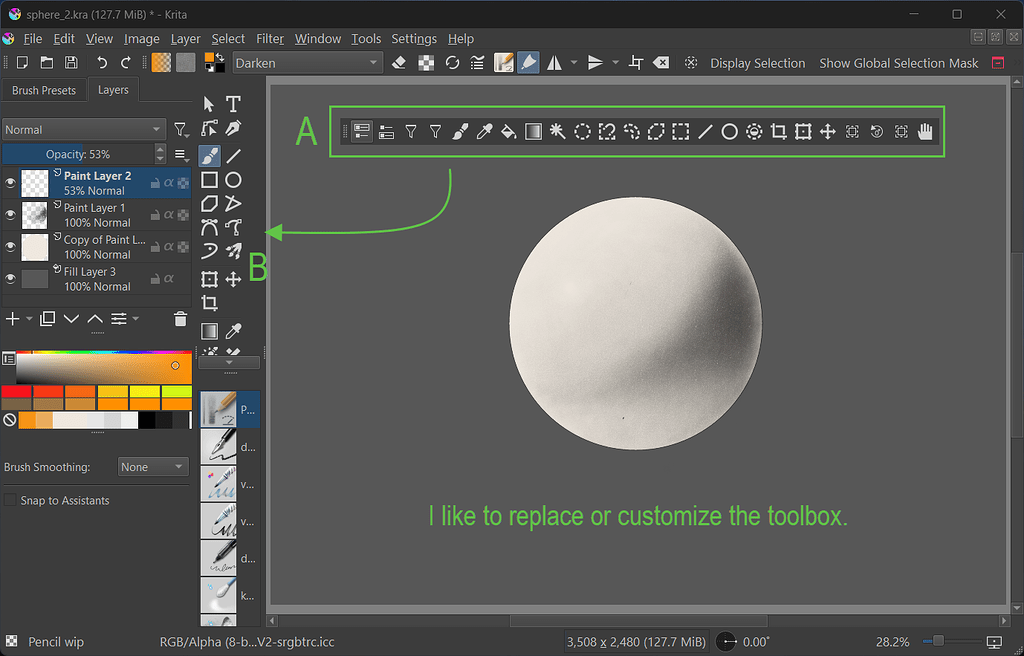
Task: Switch to the Brush Presets tab
Action: (44, 90)
